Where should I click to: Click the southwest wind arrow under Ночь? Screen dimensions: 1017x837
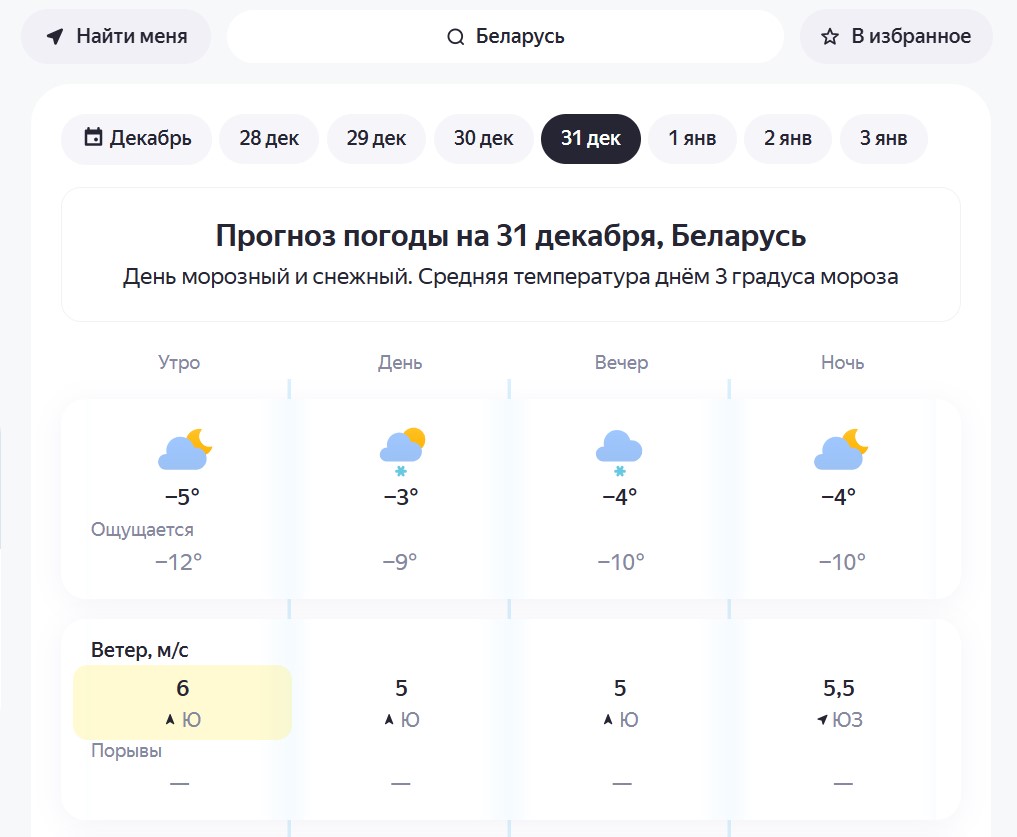[x=824, y=720]
